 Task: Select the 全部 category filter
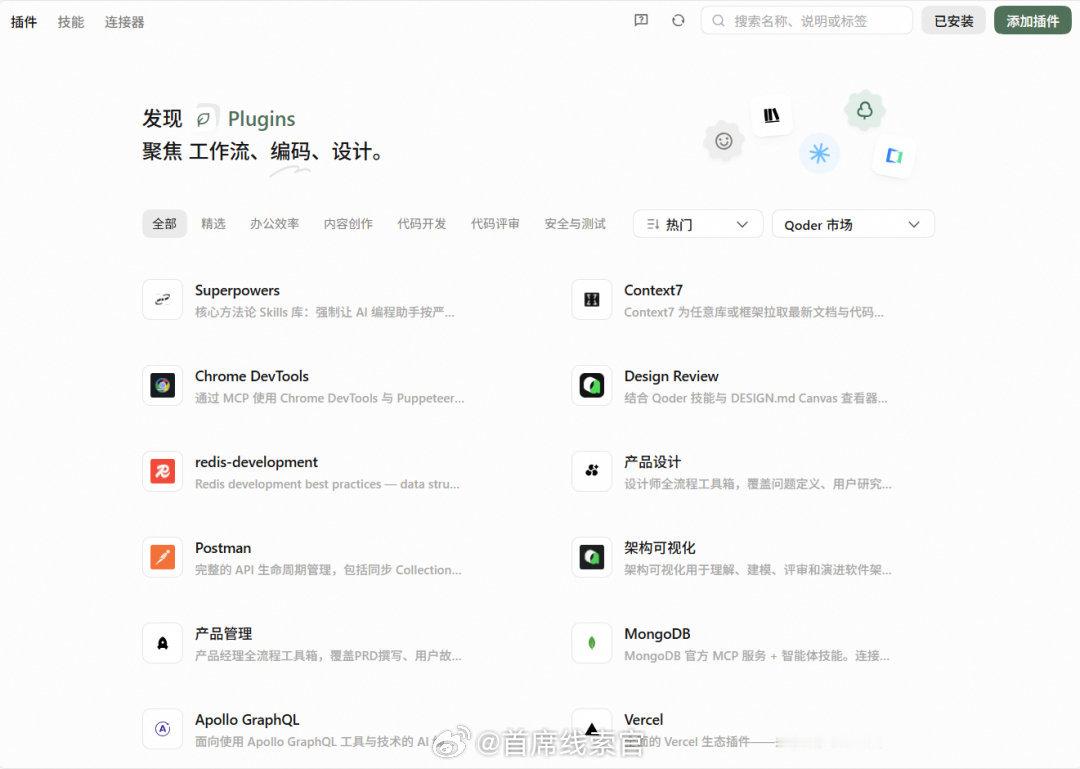(165, 224)
